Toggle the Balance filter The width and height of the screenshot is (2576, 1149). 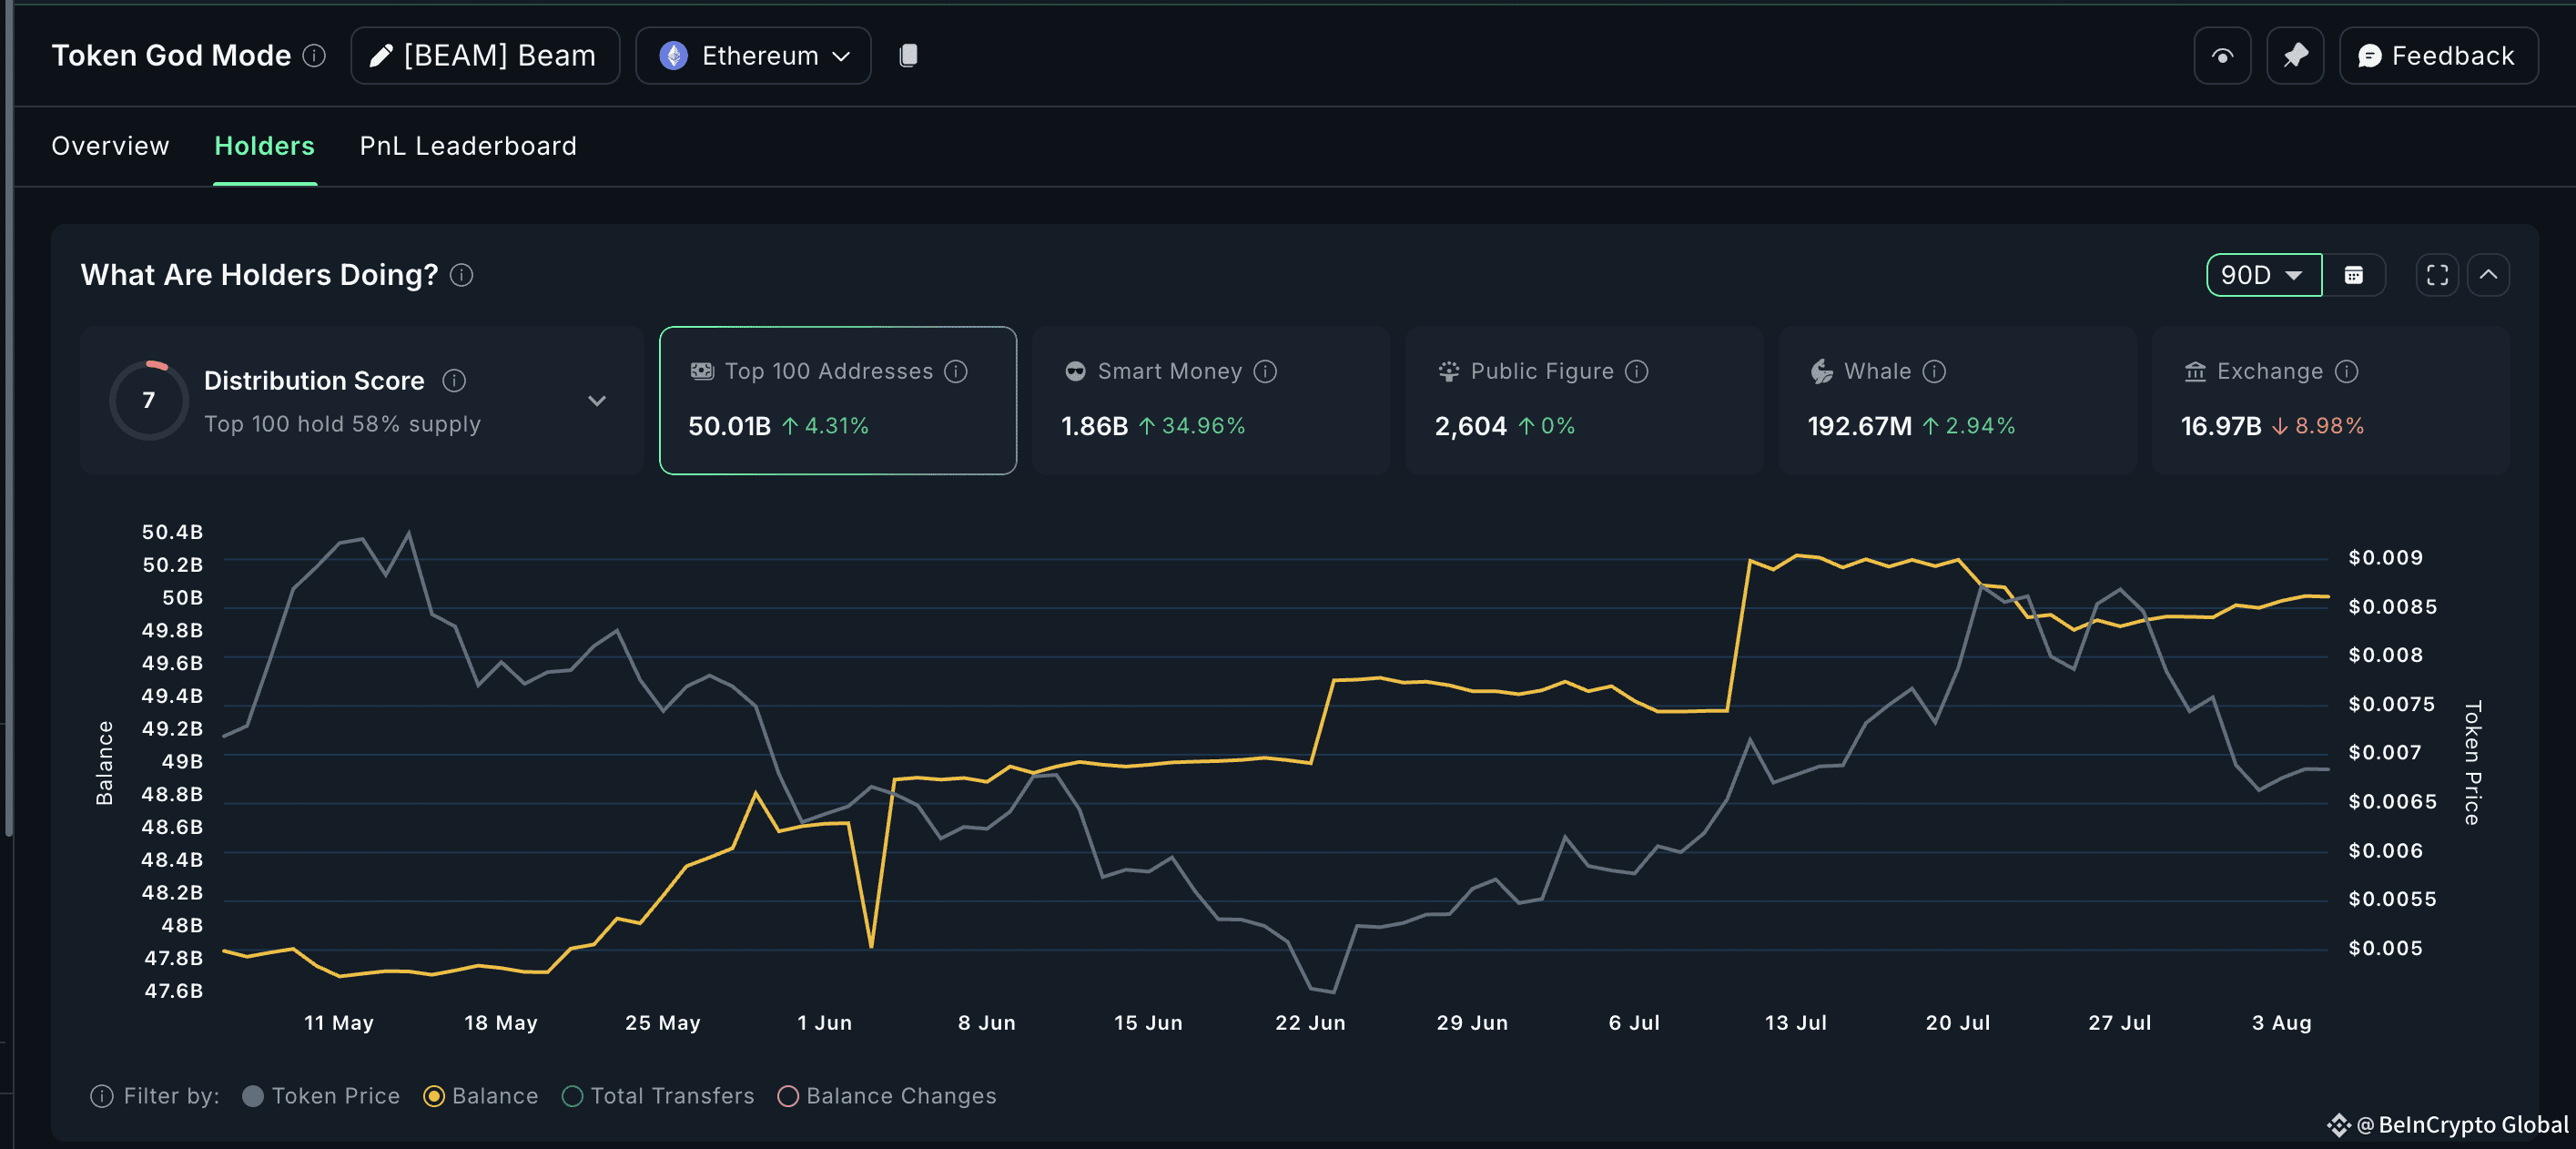[481, 1096]
